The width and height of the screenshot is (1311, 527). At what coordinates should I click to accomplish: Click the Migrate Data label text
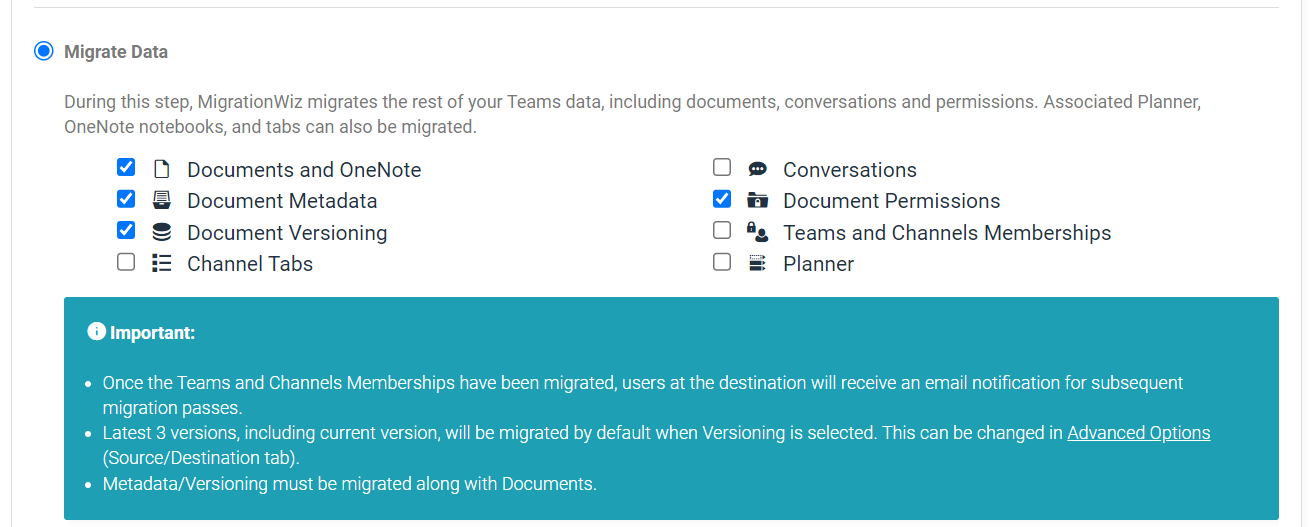coord(116,52)
